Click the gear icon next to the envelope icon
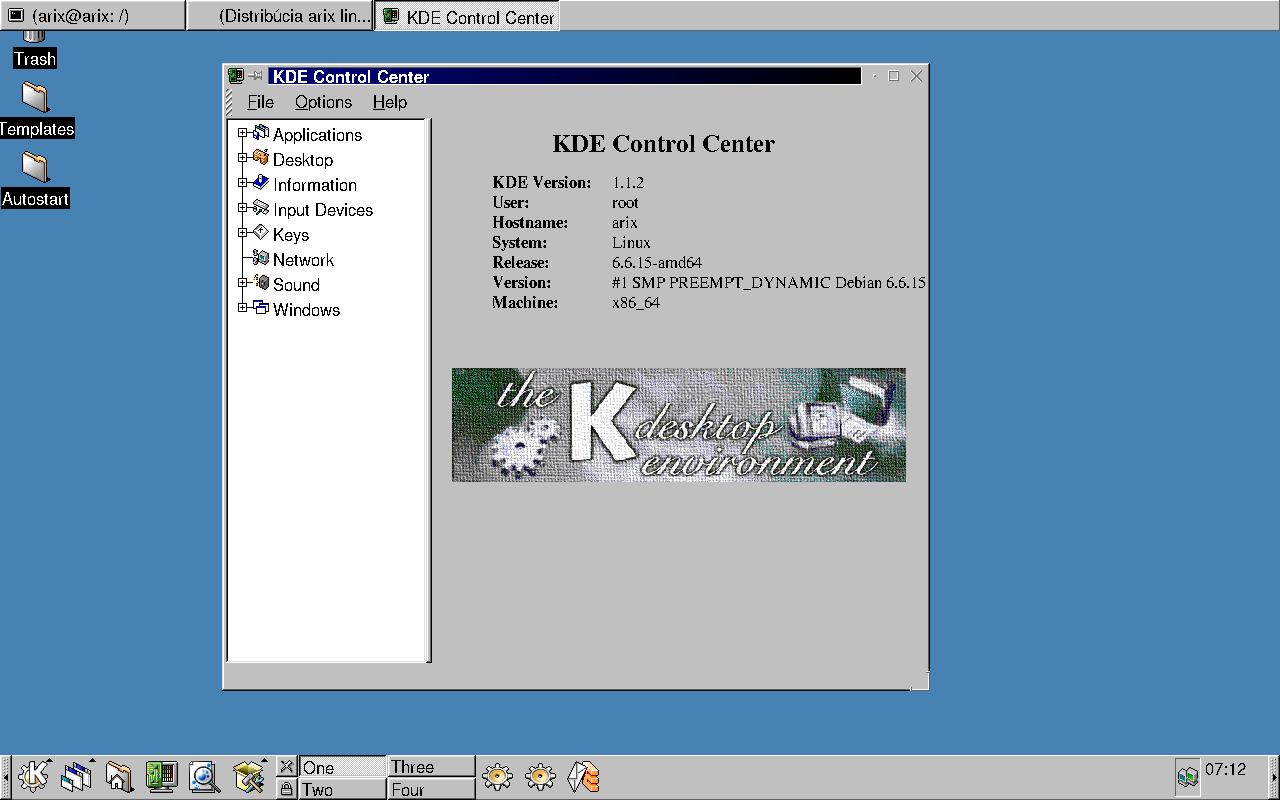 click(540, 776)
